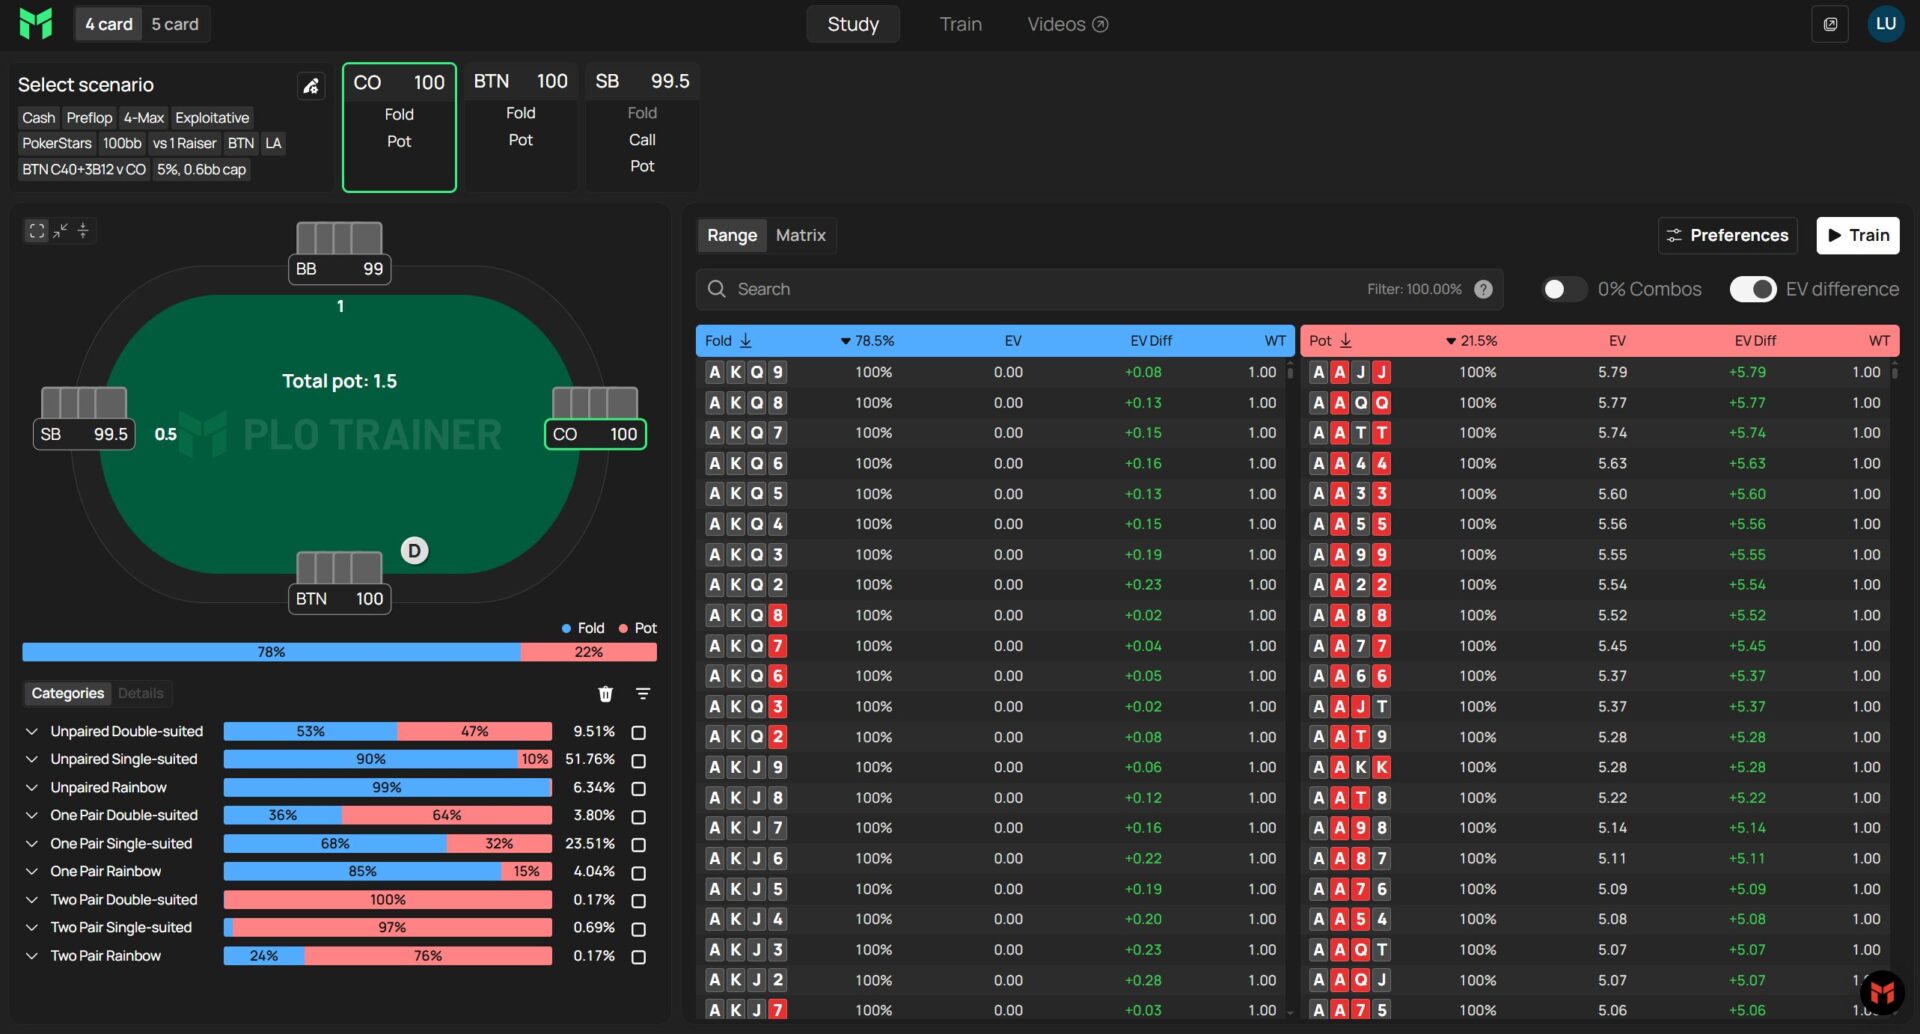
Task: Enable the 0% Combos toggle
Action: coord(1563,289)
